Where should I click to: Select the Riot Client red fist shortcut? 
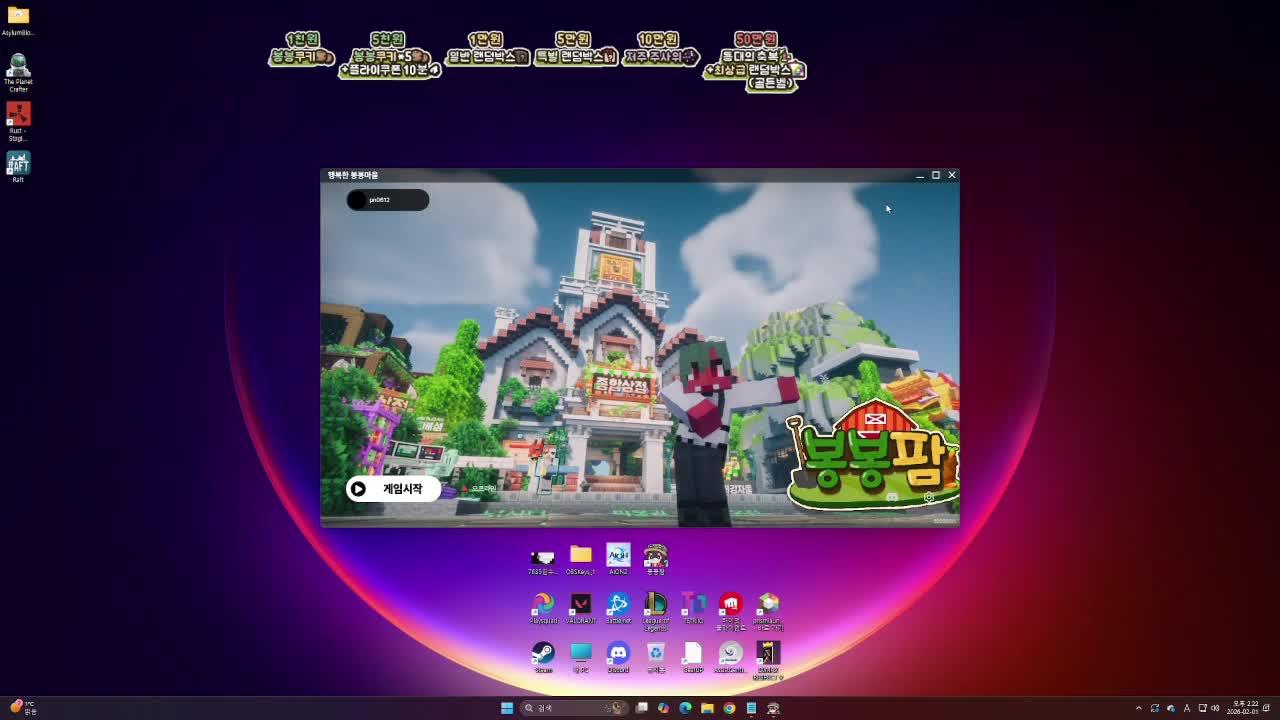tap(731, 611)
